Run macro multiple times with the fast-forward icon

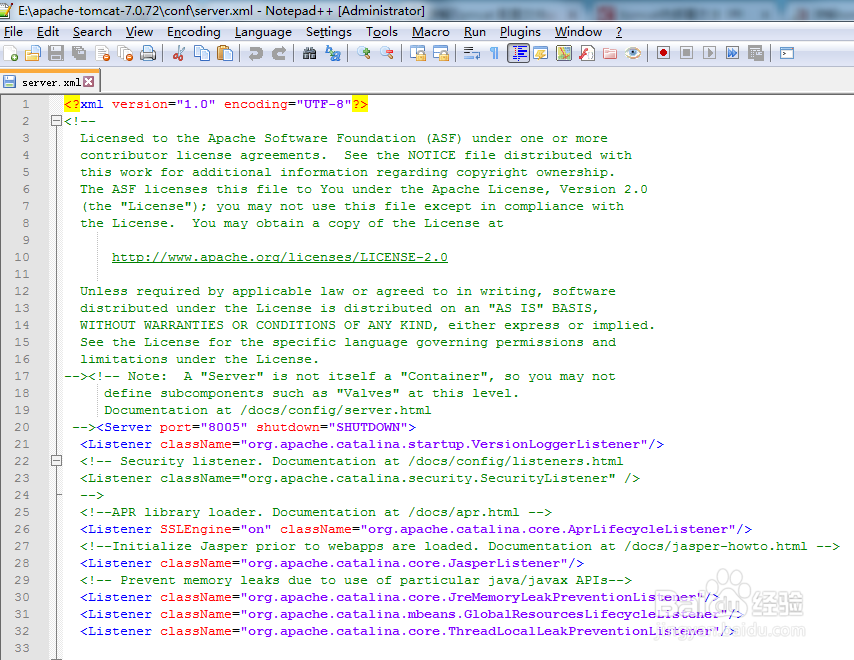[x=733, y=53]
